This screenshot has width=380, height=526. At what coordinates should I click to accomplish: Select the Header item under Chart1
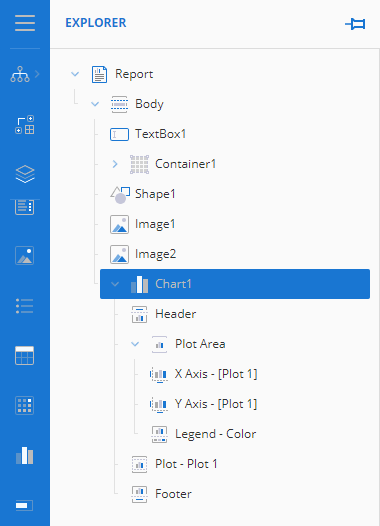pos(175,314)
